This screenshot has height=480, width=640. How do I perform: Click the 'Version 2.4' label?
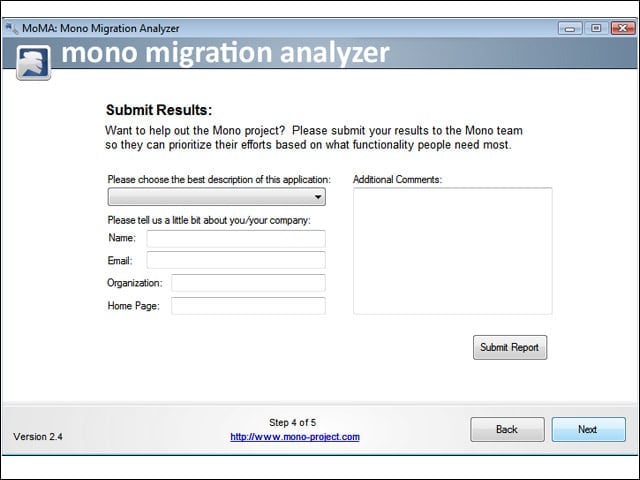38,437
